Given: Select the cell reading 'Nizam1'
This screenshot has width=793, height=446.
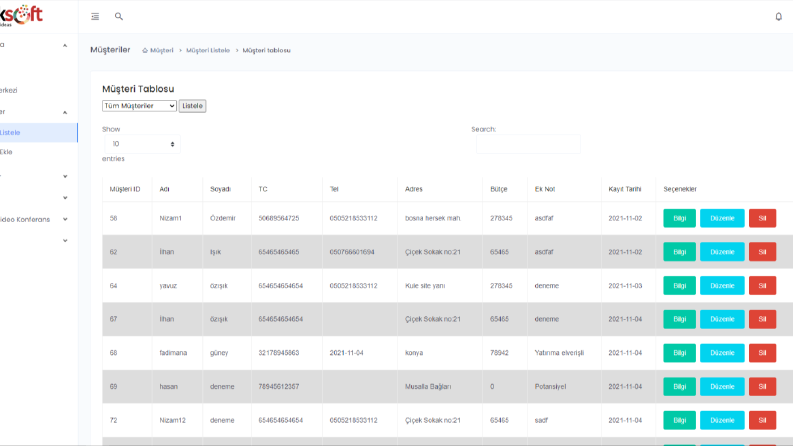Looking at the screenshot, I should pos(170,218).
